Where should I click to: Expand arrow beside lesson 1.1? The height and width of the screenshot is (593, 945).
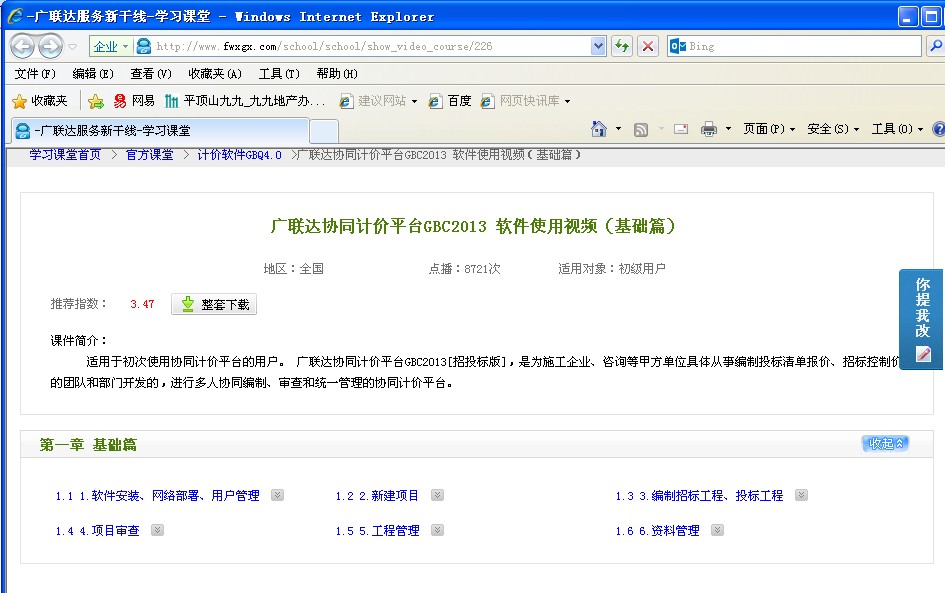(277, 495)
